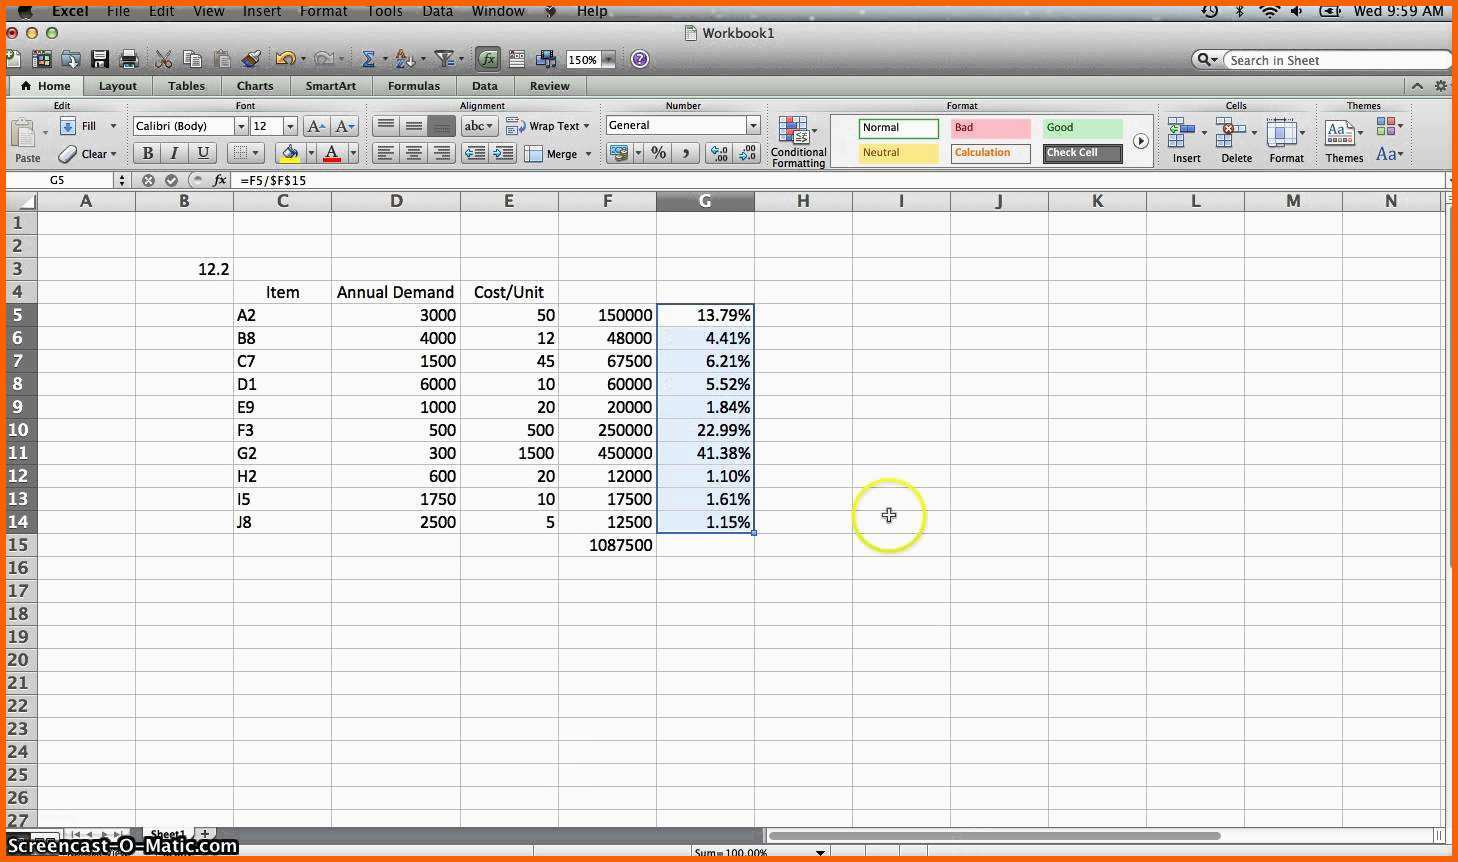Image resolution: width=1458 pixels, height=862 pixels.
Task: Click the Search in Sheet field
Action: click(x=1337, y=60)
